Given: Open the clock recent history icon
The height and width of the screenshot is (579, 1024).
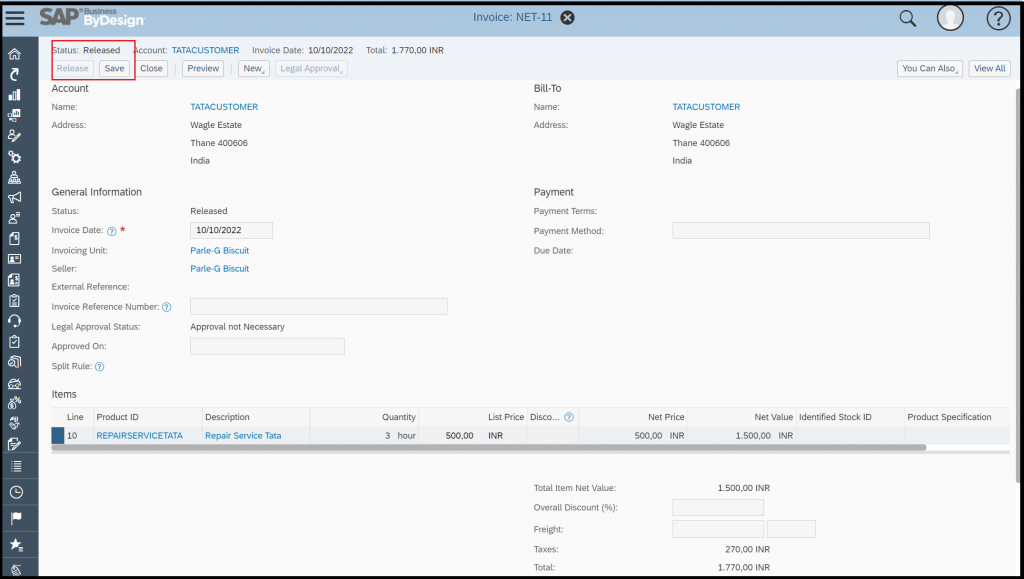Looking at the screenshot, I should 16,492.
